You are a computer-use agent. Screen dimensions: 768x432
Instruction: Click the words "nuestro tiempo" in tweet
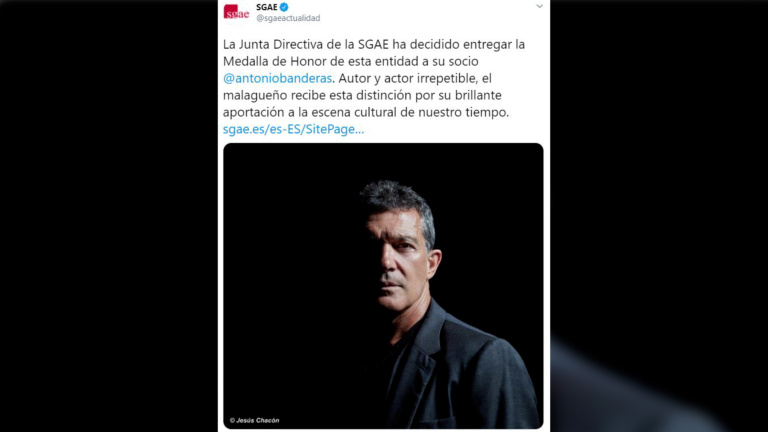[x=463, y=112]
